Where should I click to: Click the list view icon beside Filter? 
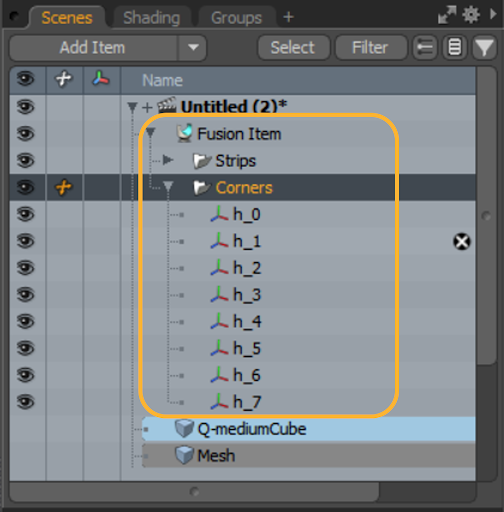[x=455, y=48]
